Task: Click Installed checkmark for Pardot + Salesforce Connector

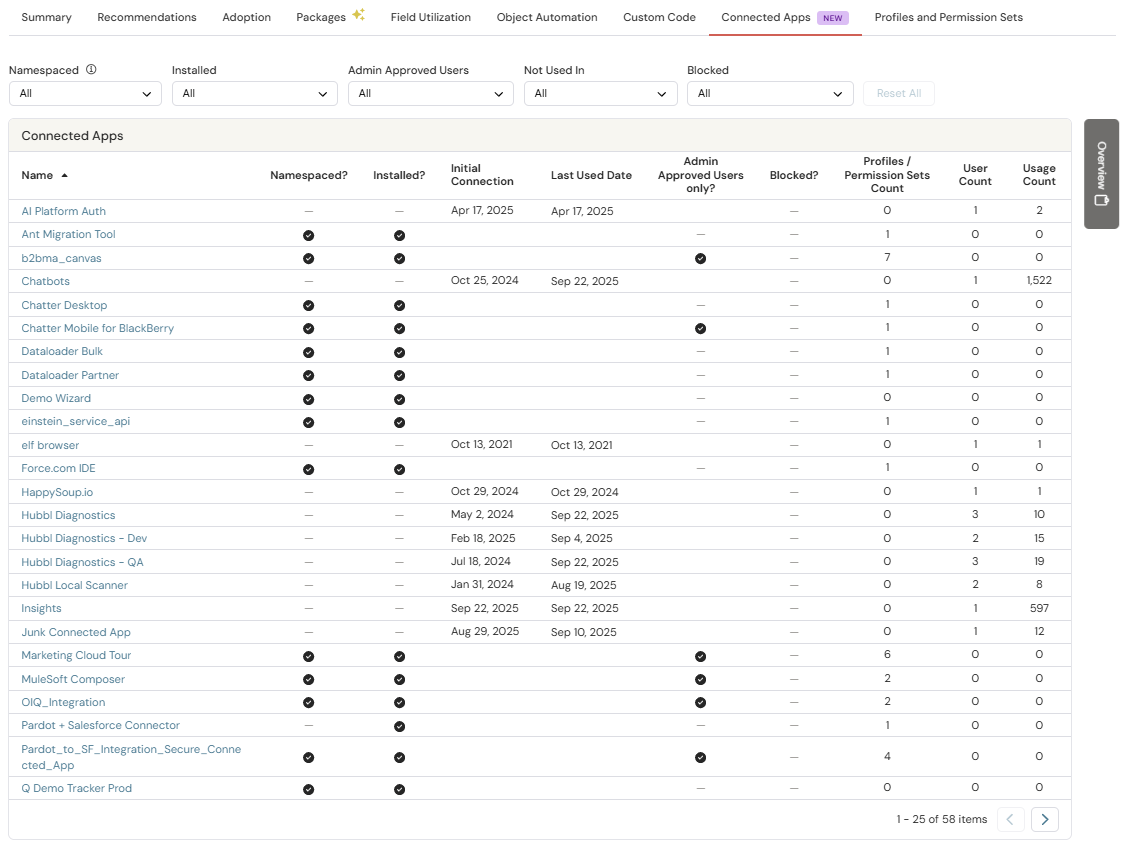Action: tap(399, 726)
